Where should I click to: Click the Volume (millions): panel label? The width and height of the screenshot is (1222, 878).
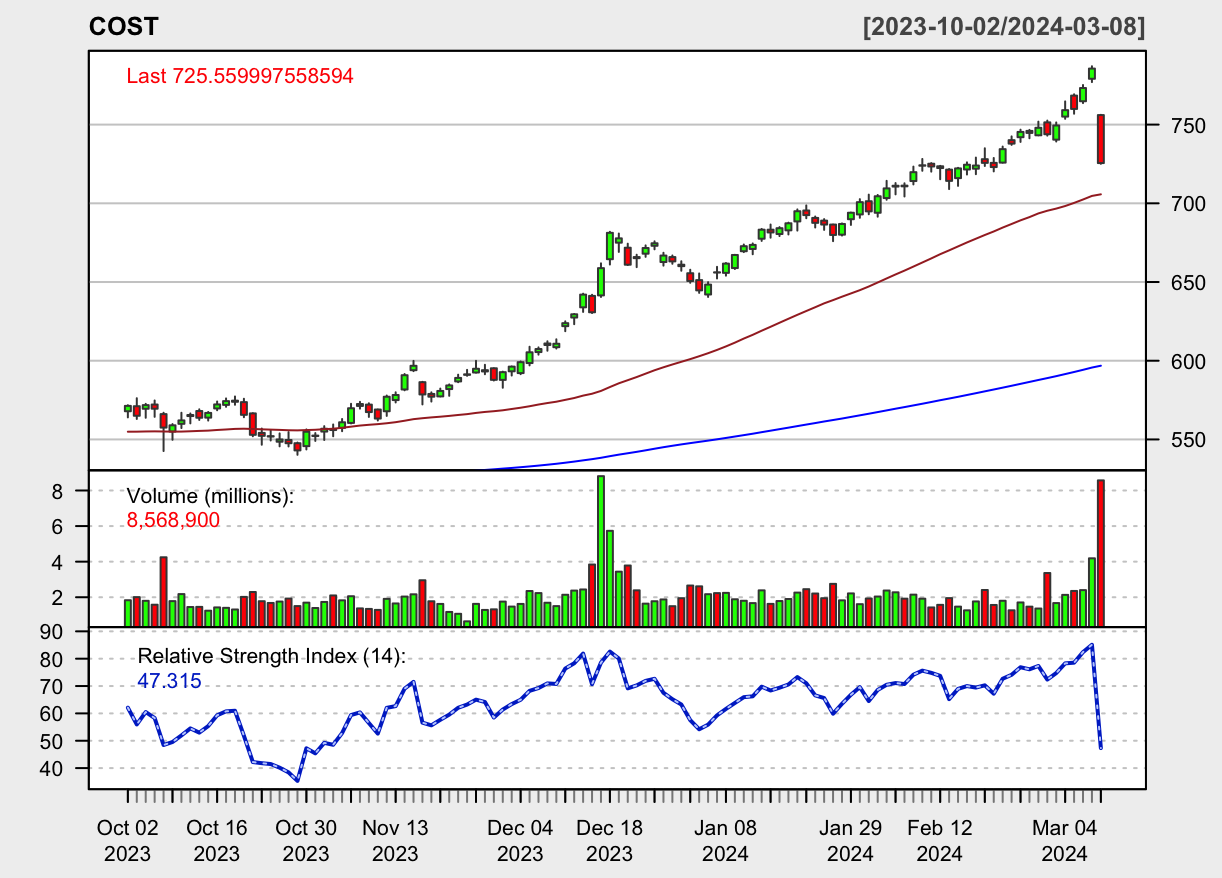click(211, 496)
